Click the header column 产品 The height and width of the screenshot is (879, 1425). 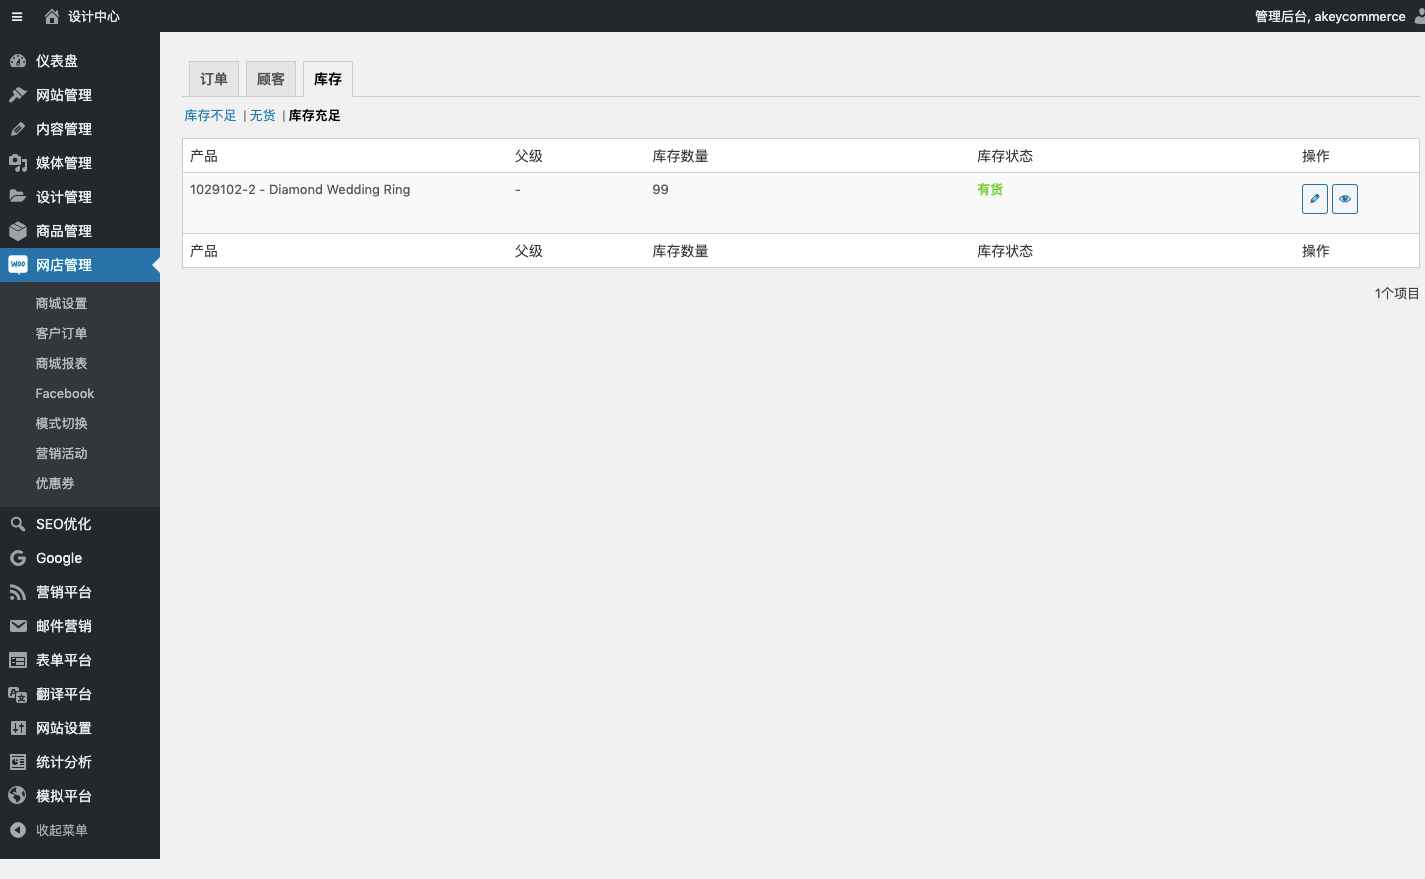(x=204, y=156)
